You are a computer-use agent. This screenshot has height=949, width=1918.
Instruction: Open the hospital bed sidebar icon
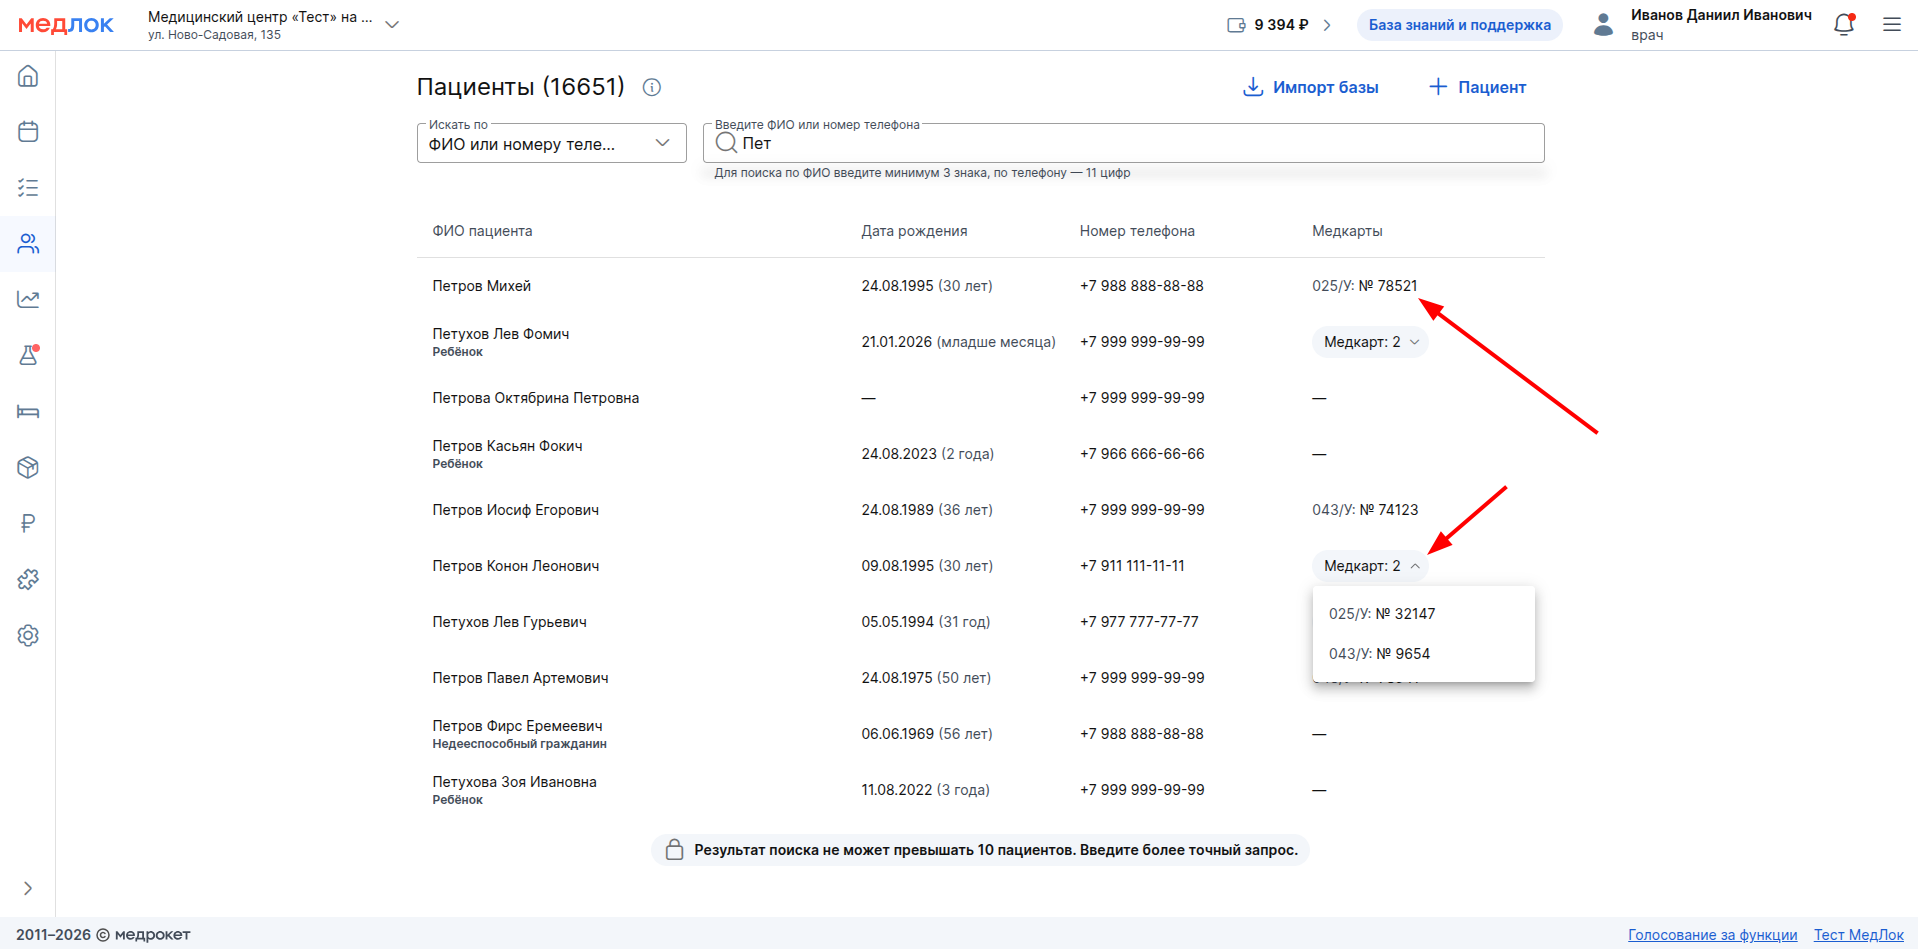click(x=28, y=412)
